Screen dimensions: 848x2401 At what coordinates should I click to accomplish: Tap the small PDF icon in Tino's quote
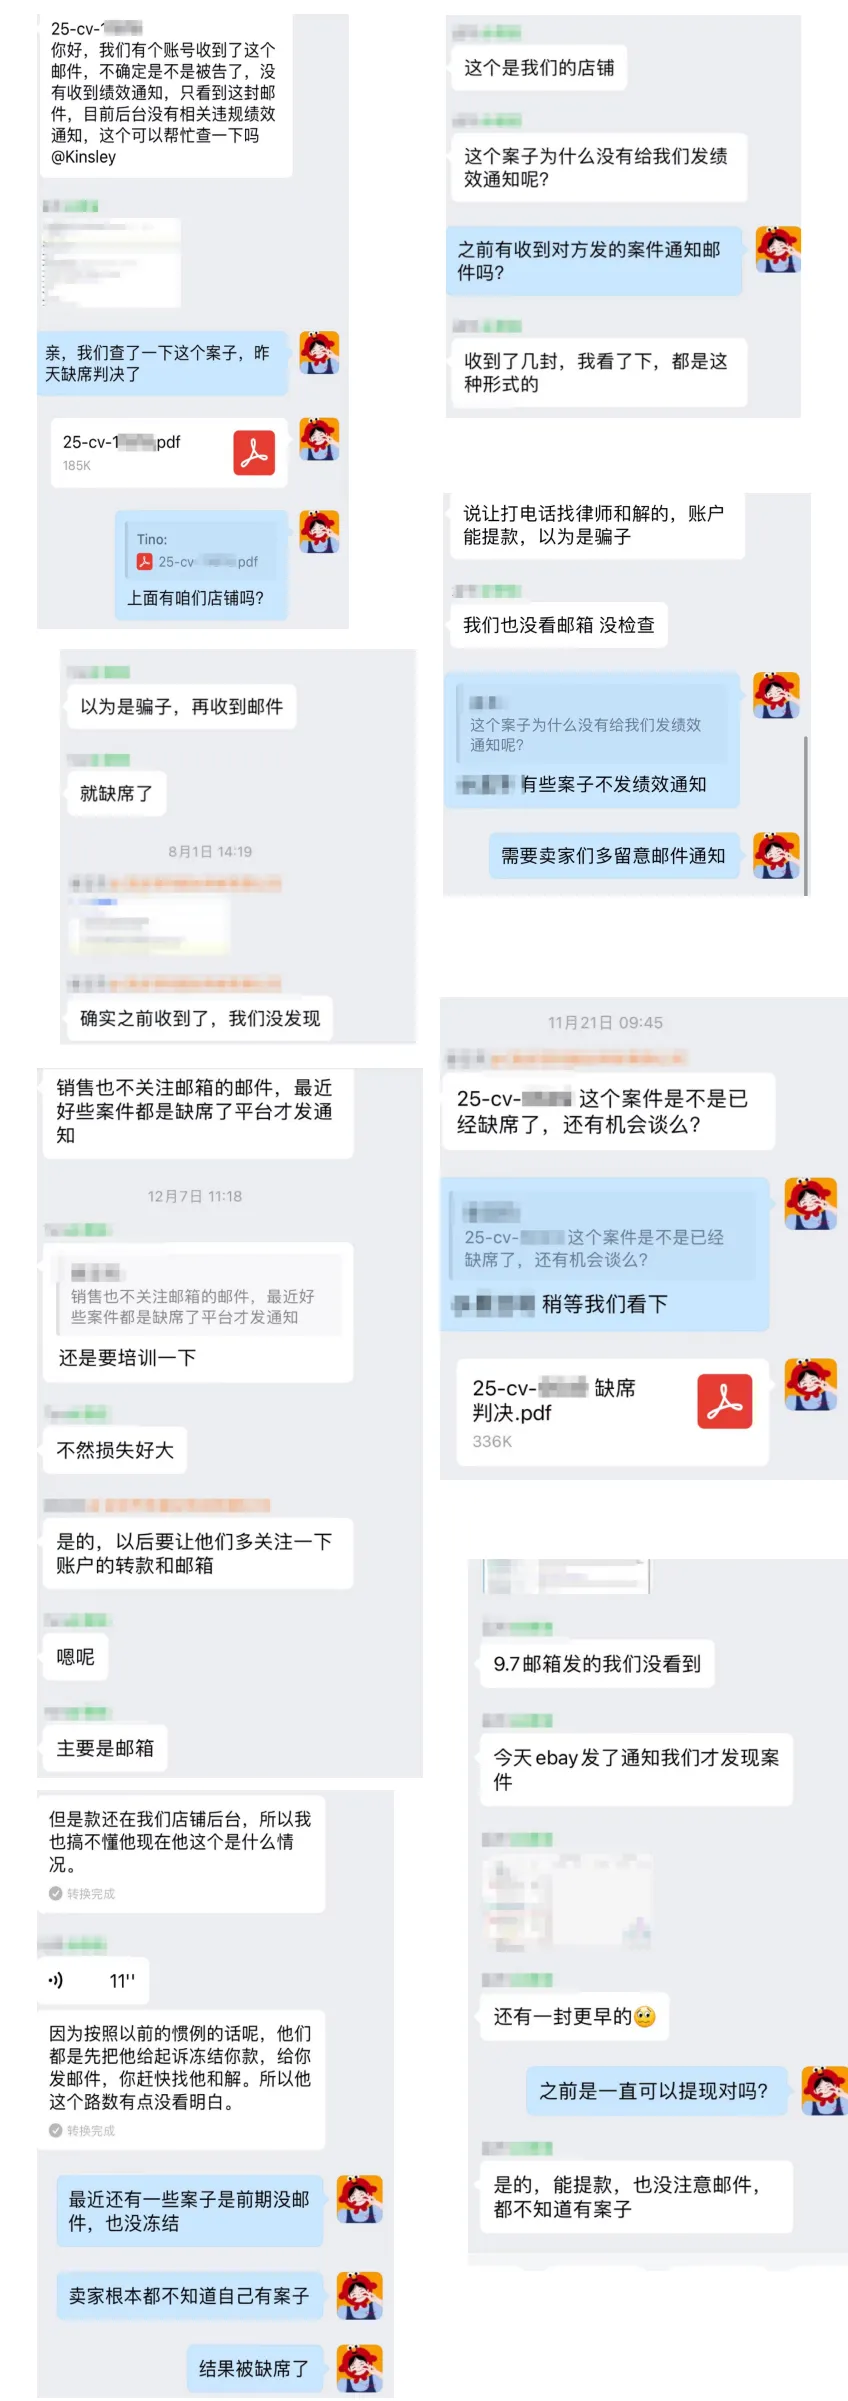tap(145, 562)
